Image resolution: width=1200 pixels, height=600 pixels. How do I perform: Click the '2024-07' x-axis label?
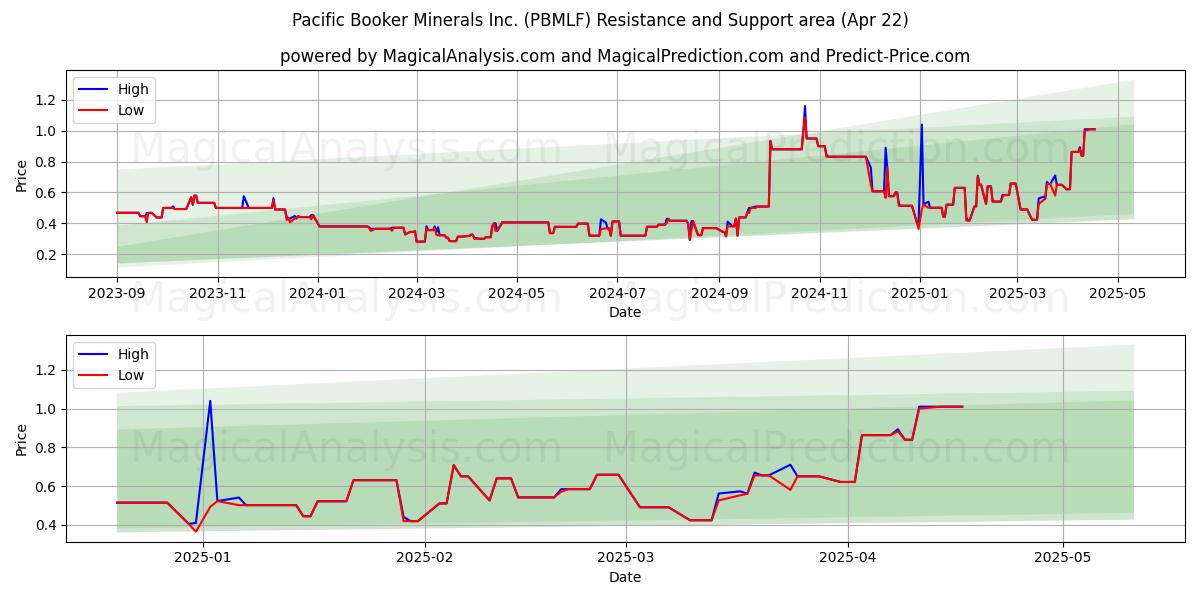617,293
